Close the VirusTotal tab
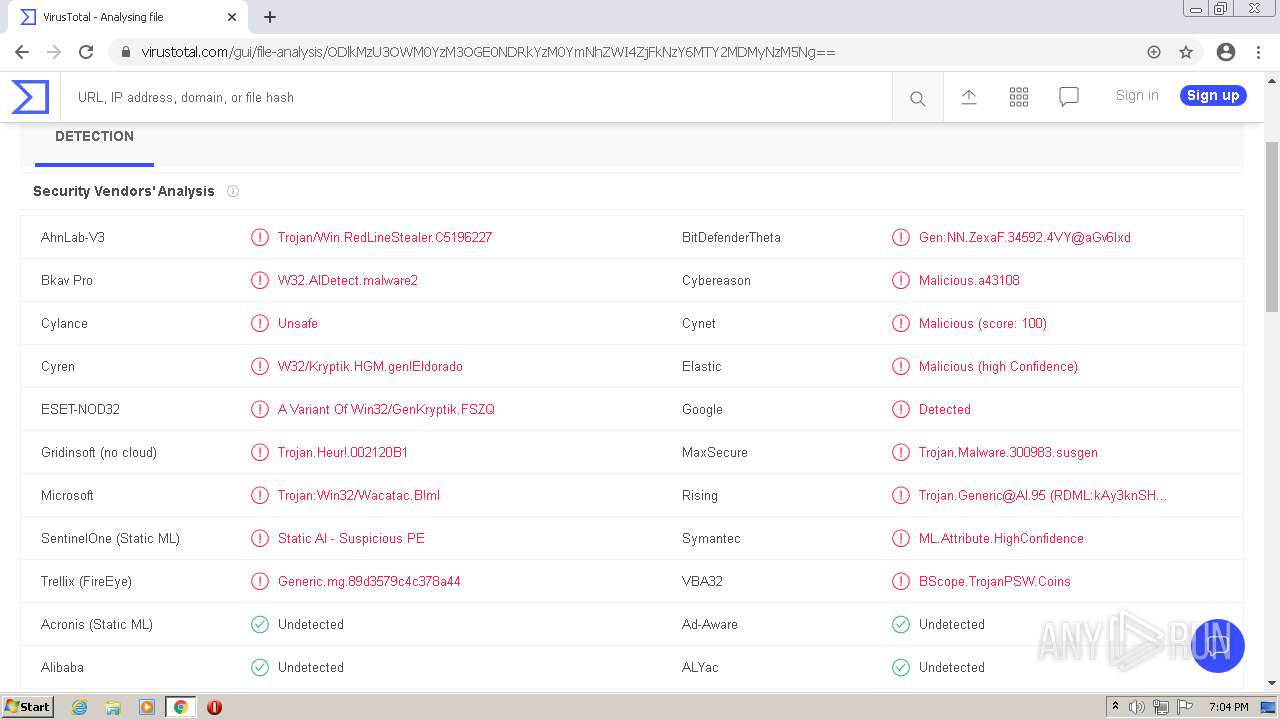The image size is (1280, 720). point(232,17)
